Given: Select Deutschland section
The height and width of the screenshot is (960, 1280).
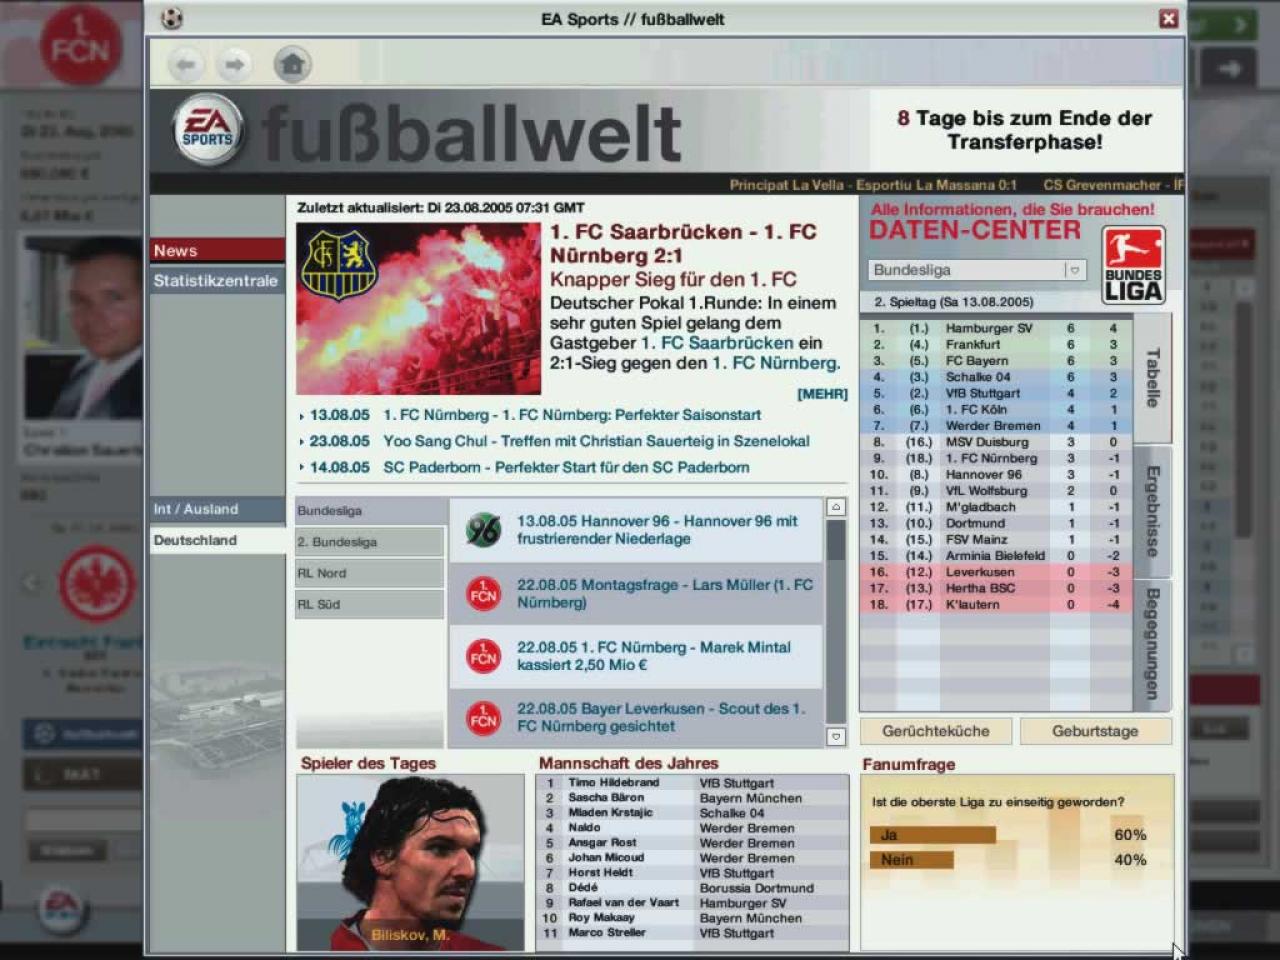Looking at the screenshot, I should [x=217, y=540].
